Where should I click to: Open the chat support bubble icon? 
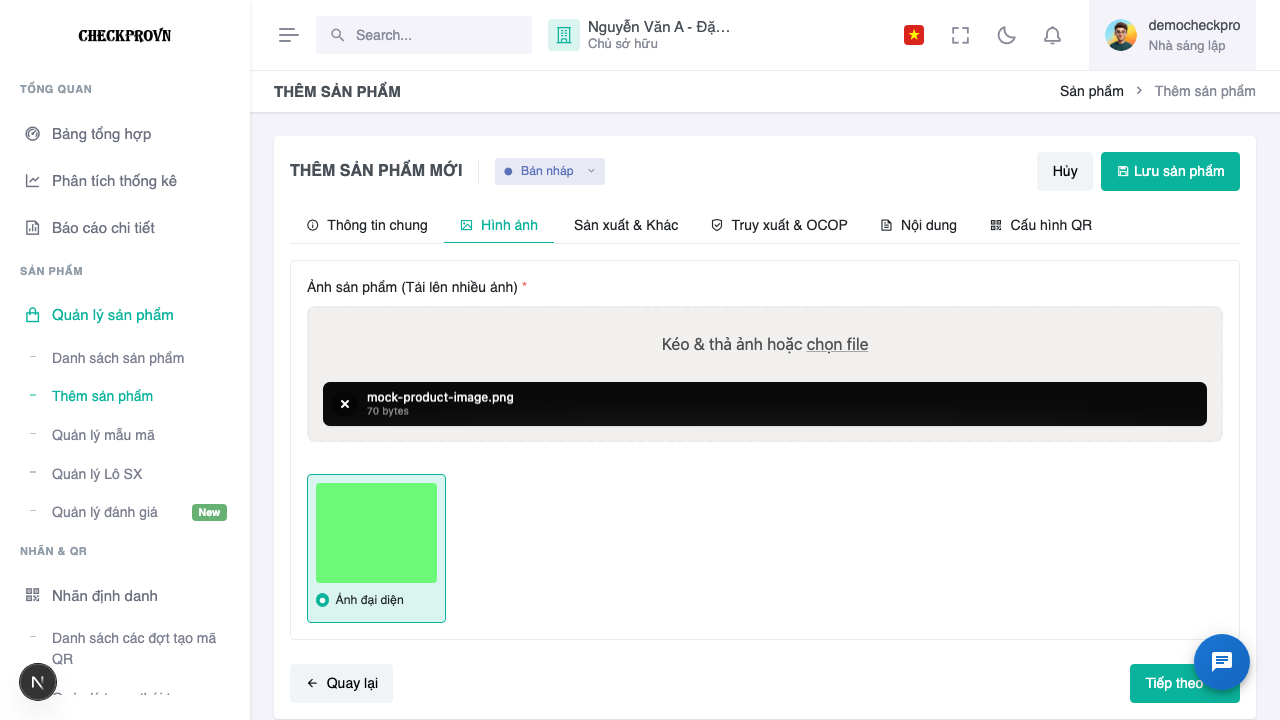click(1222, 662)
